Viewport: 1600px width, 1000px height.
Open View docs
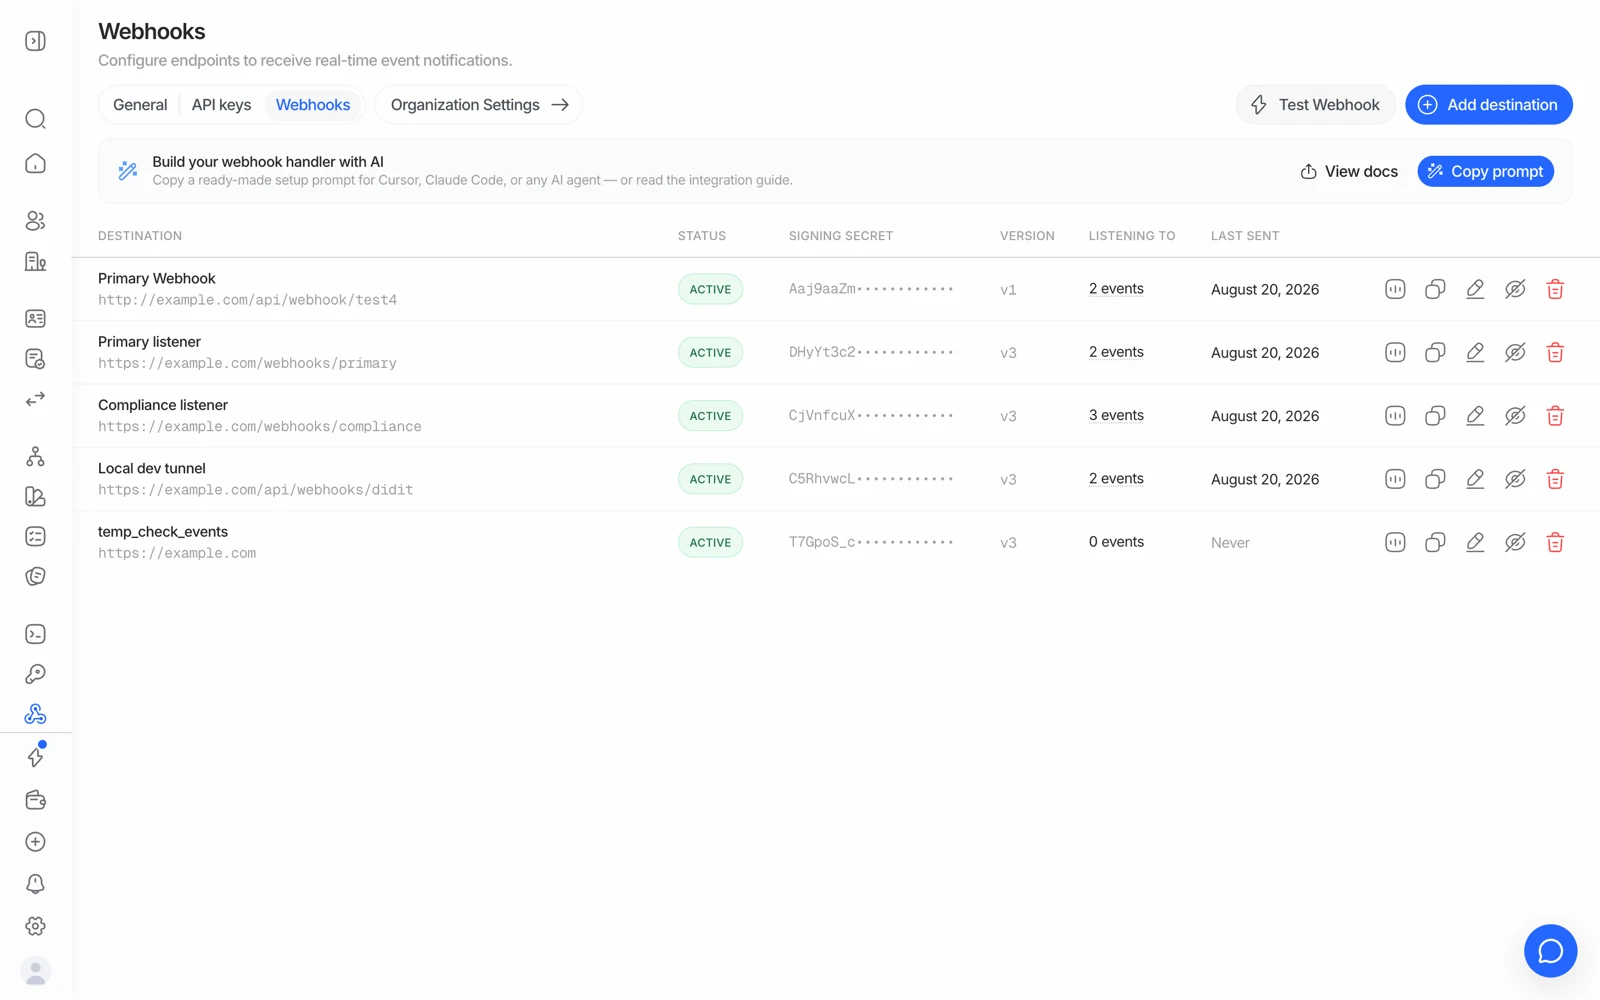pyautogui.click(x=1349, y=171)
